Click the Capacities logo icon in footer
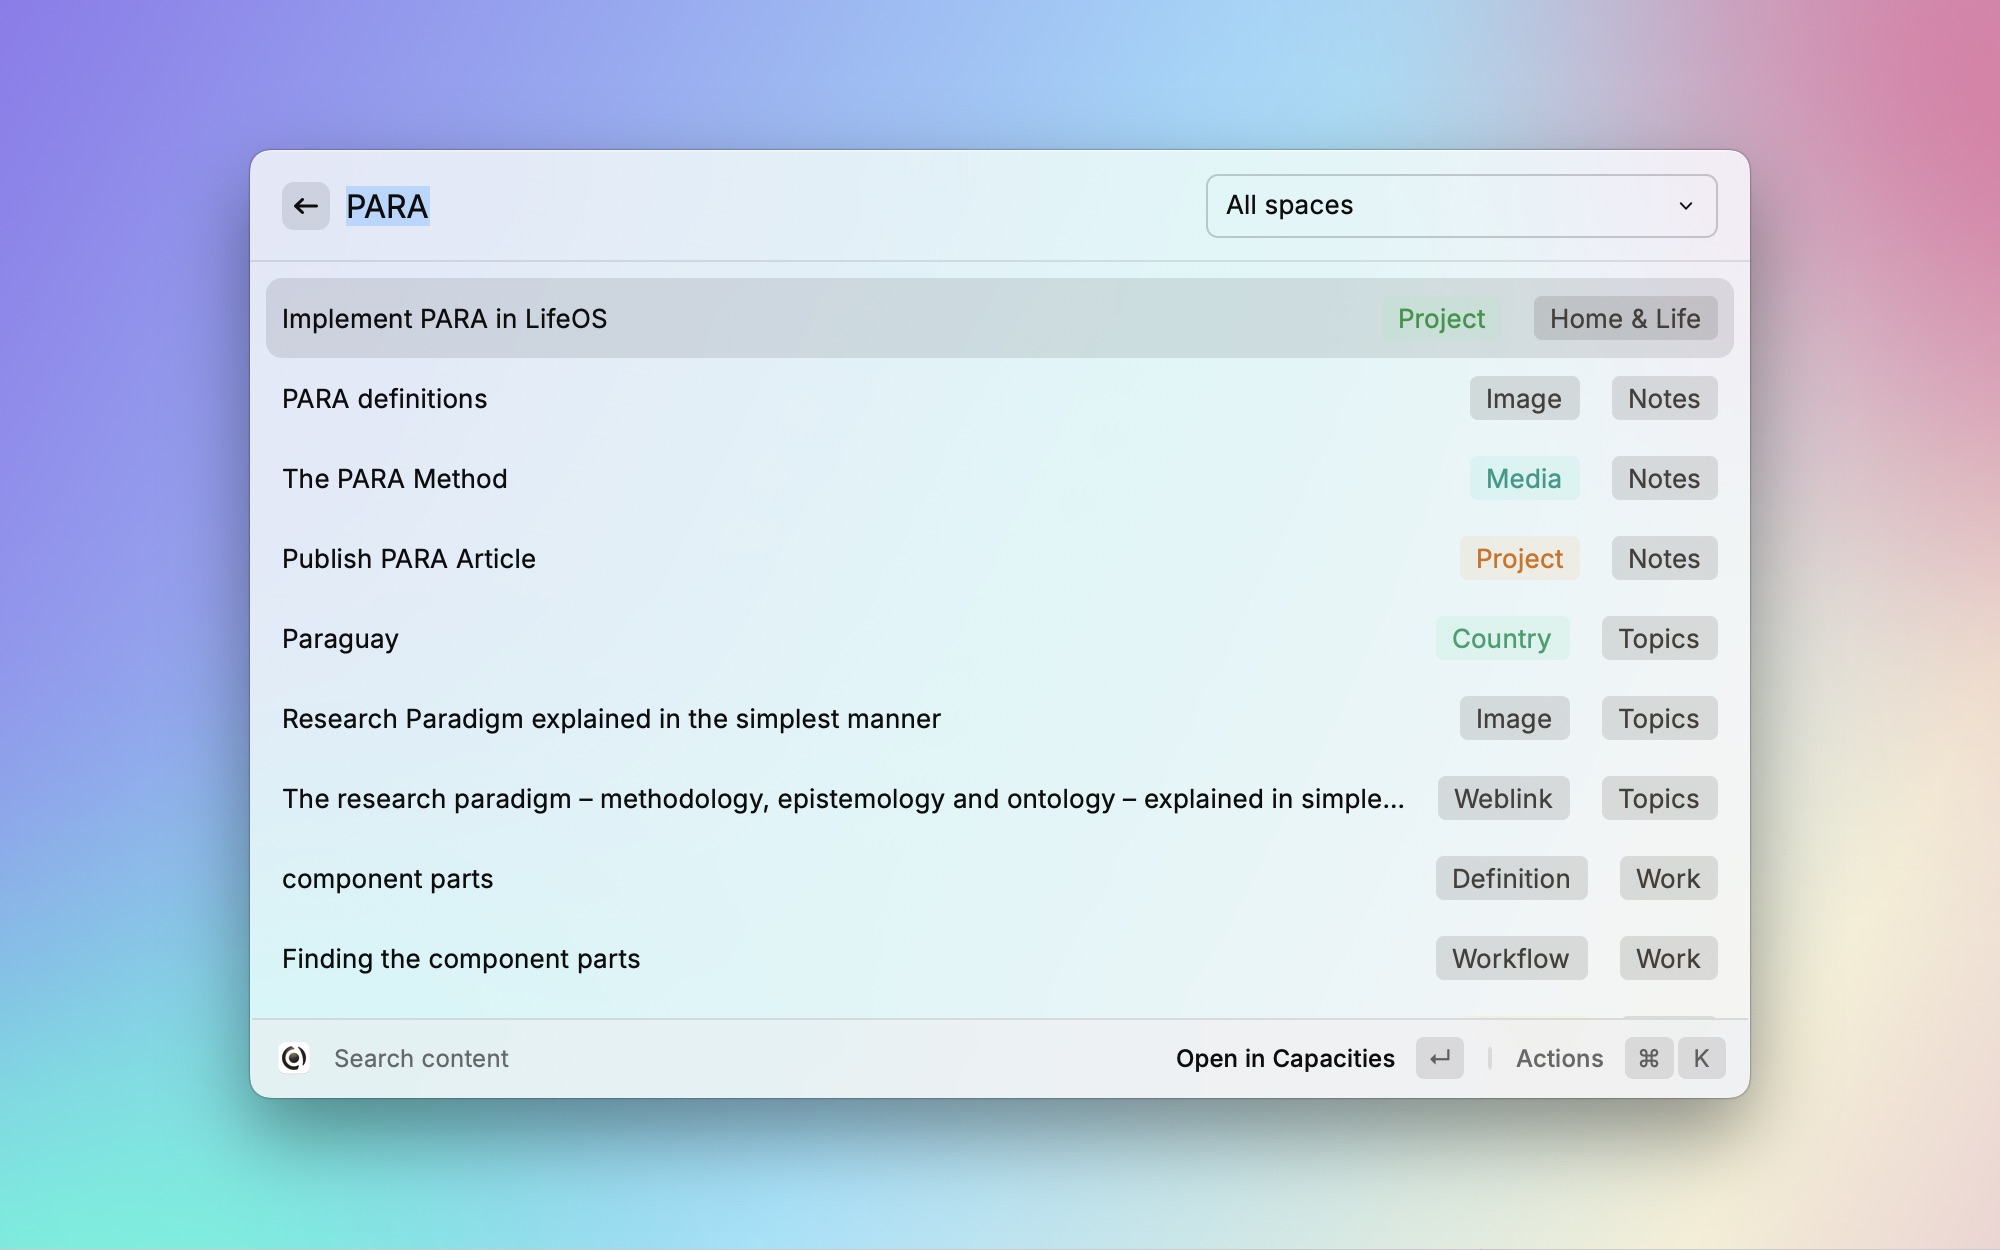2000x1250 pixels. coord(294,1058)
